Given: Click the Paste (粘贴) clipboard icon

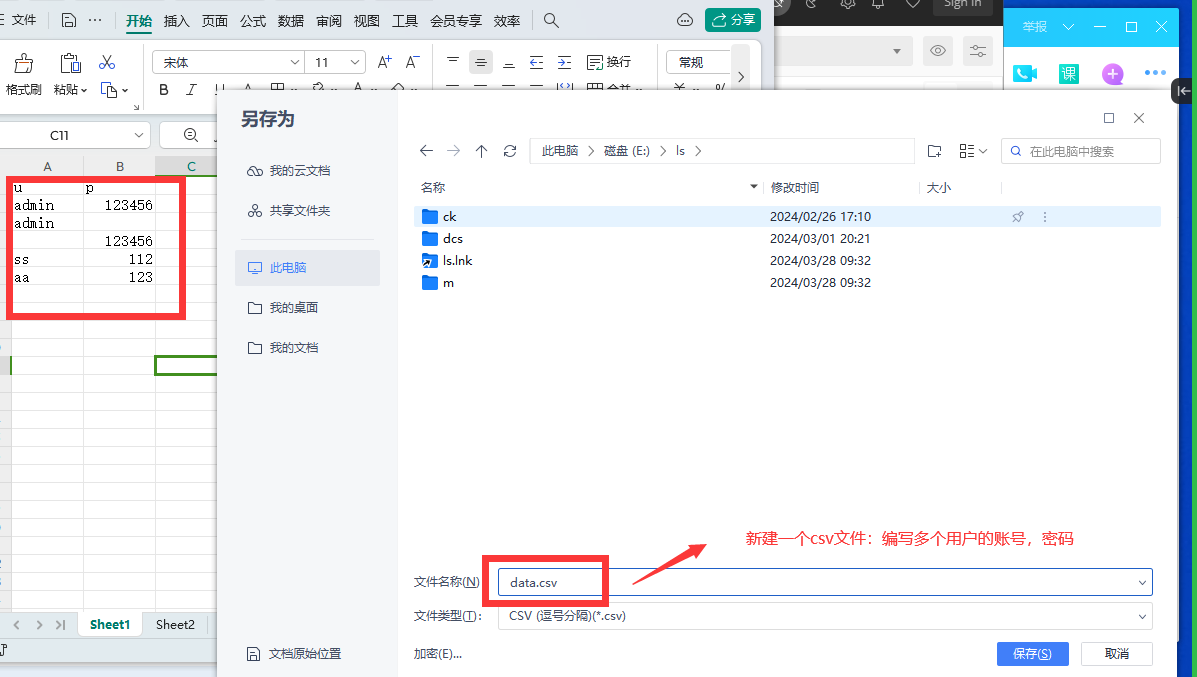Looking at the screenshot, I should click(x=70, y=63).
